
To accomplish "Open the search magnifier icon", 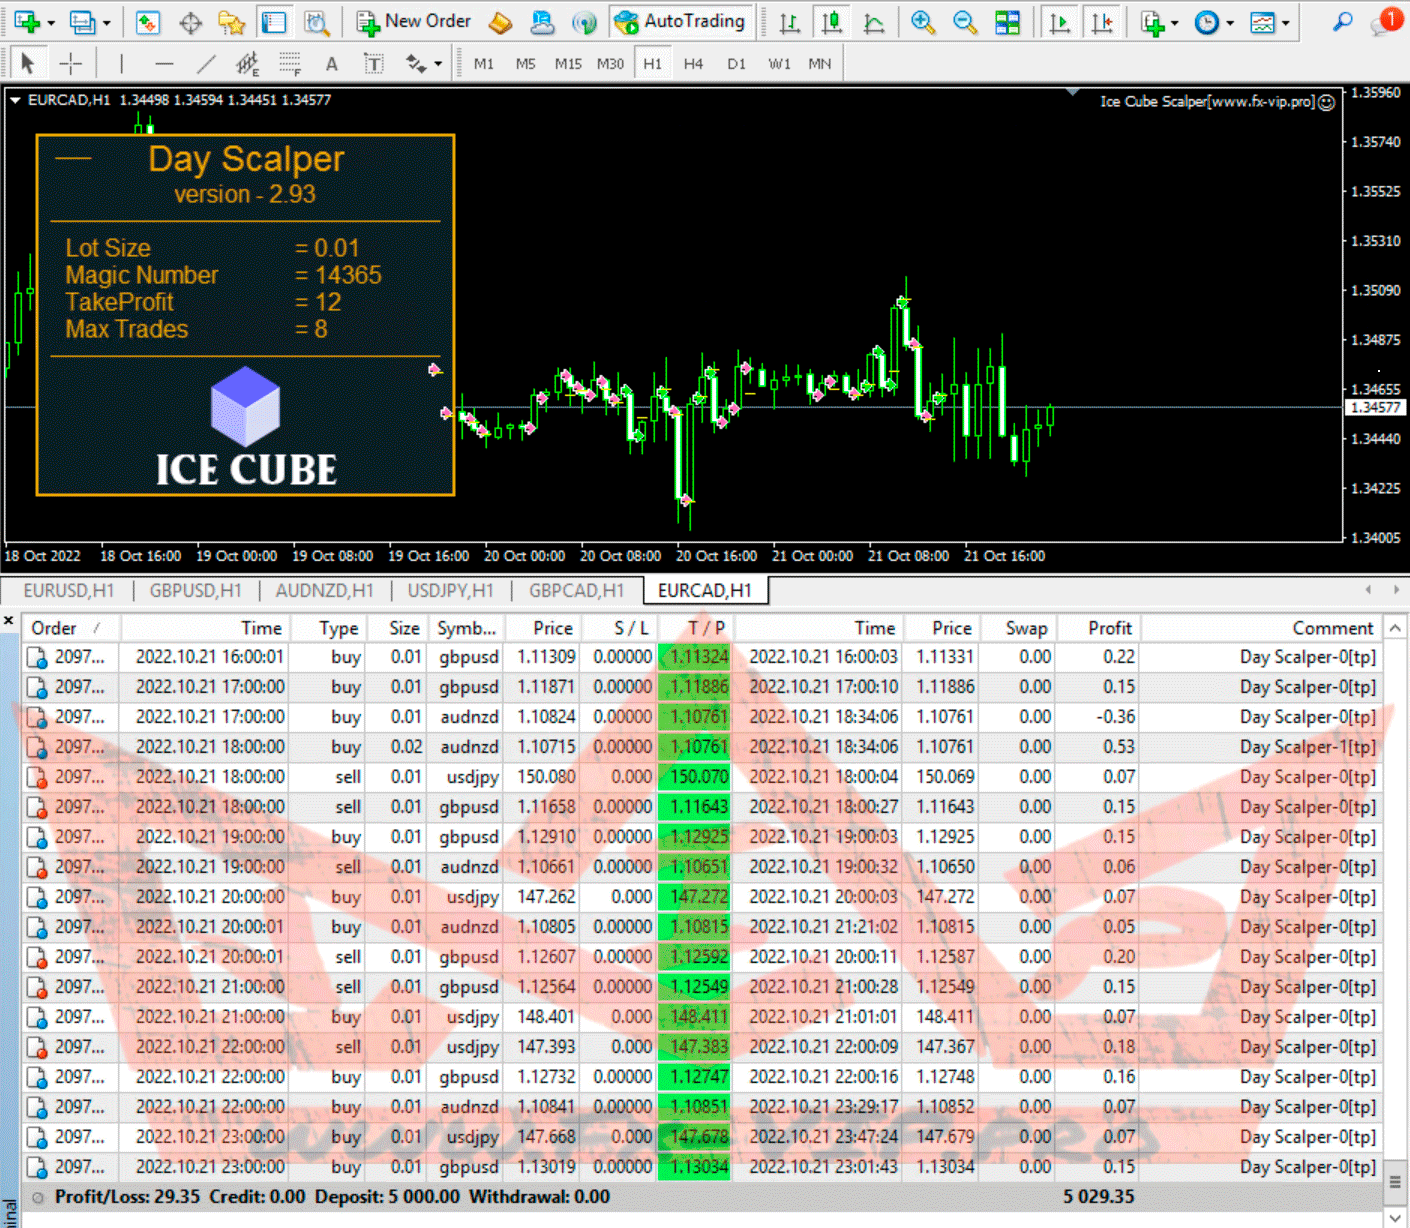I will [x=1343, y=21].
